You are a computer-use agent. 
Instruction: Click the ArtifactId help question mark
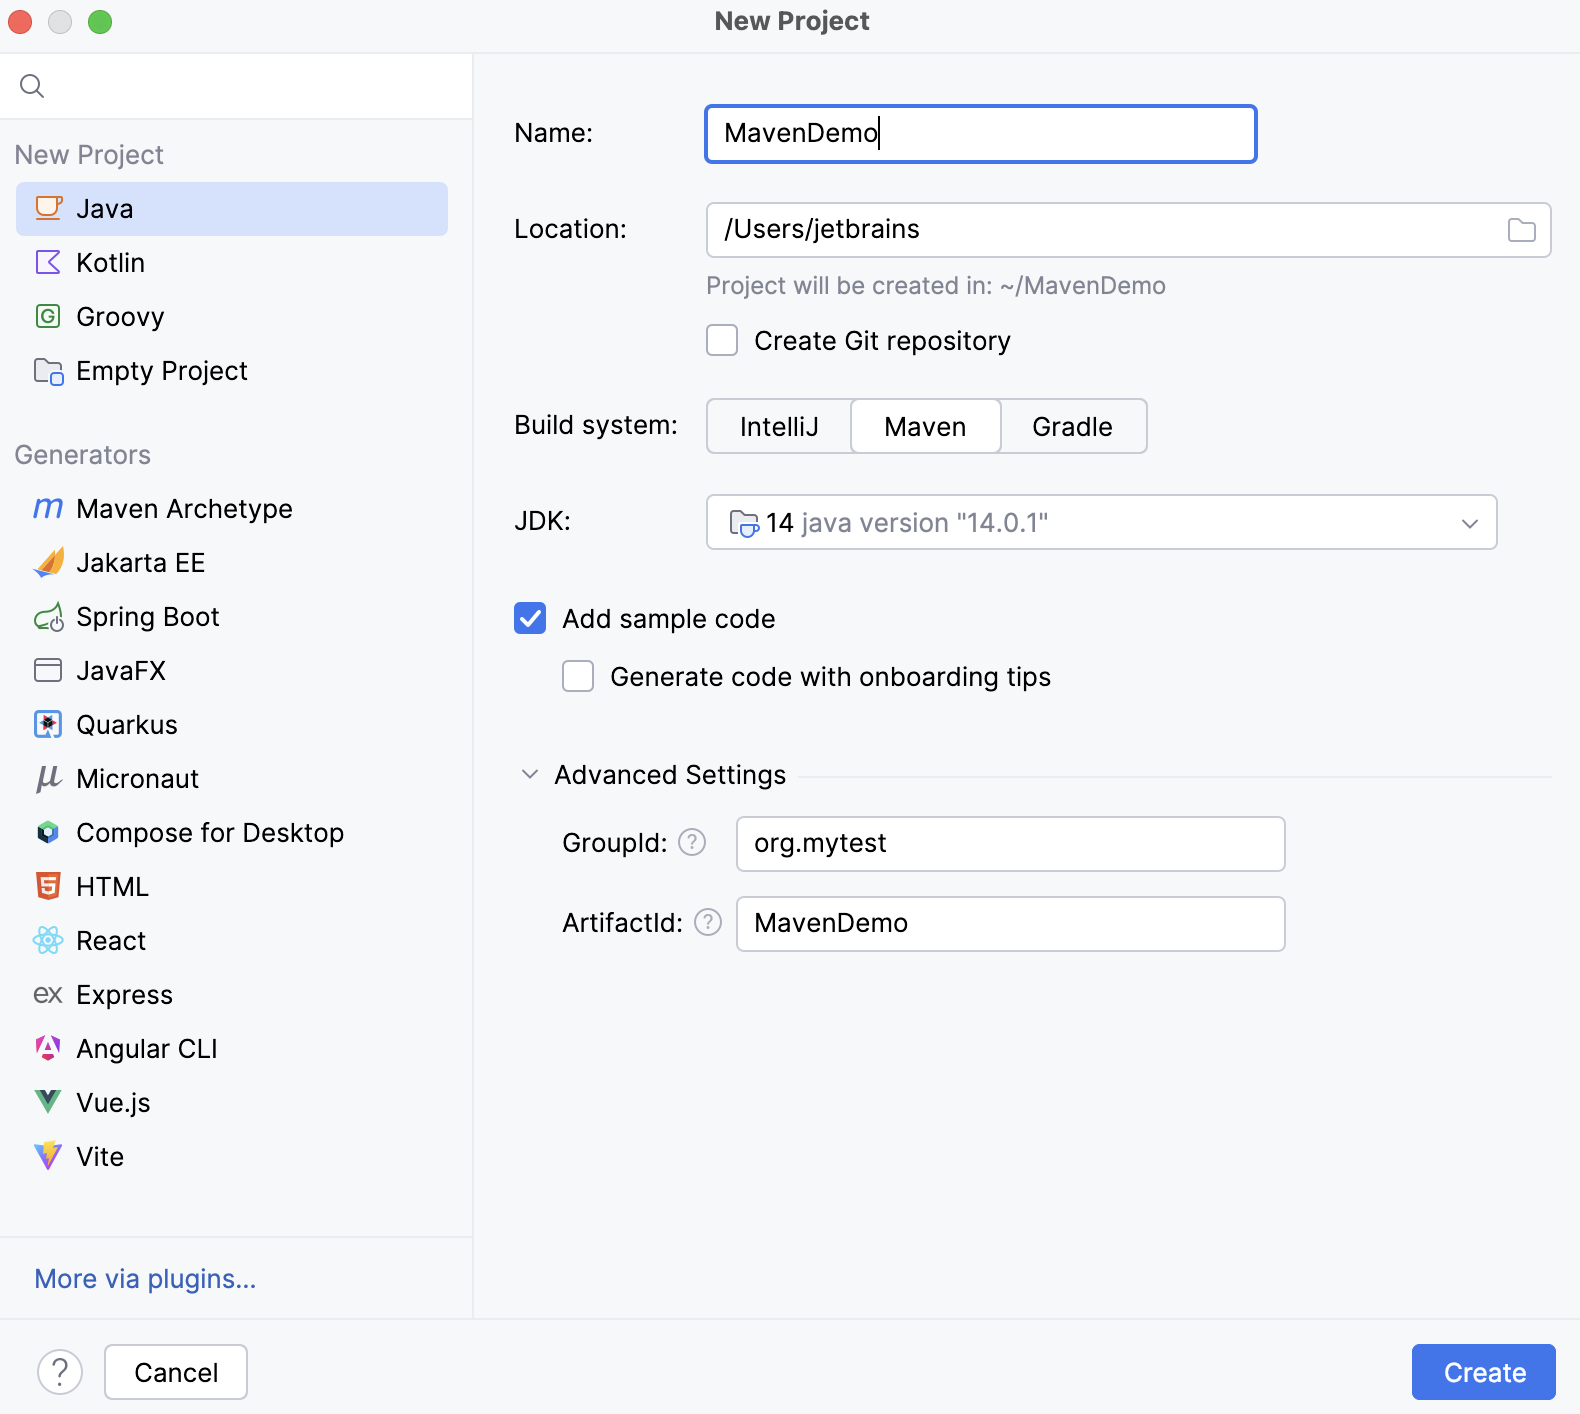coord(708,922)
